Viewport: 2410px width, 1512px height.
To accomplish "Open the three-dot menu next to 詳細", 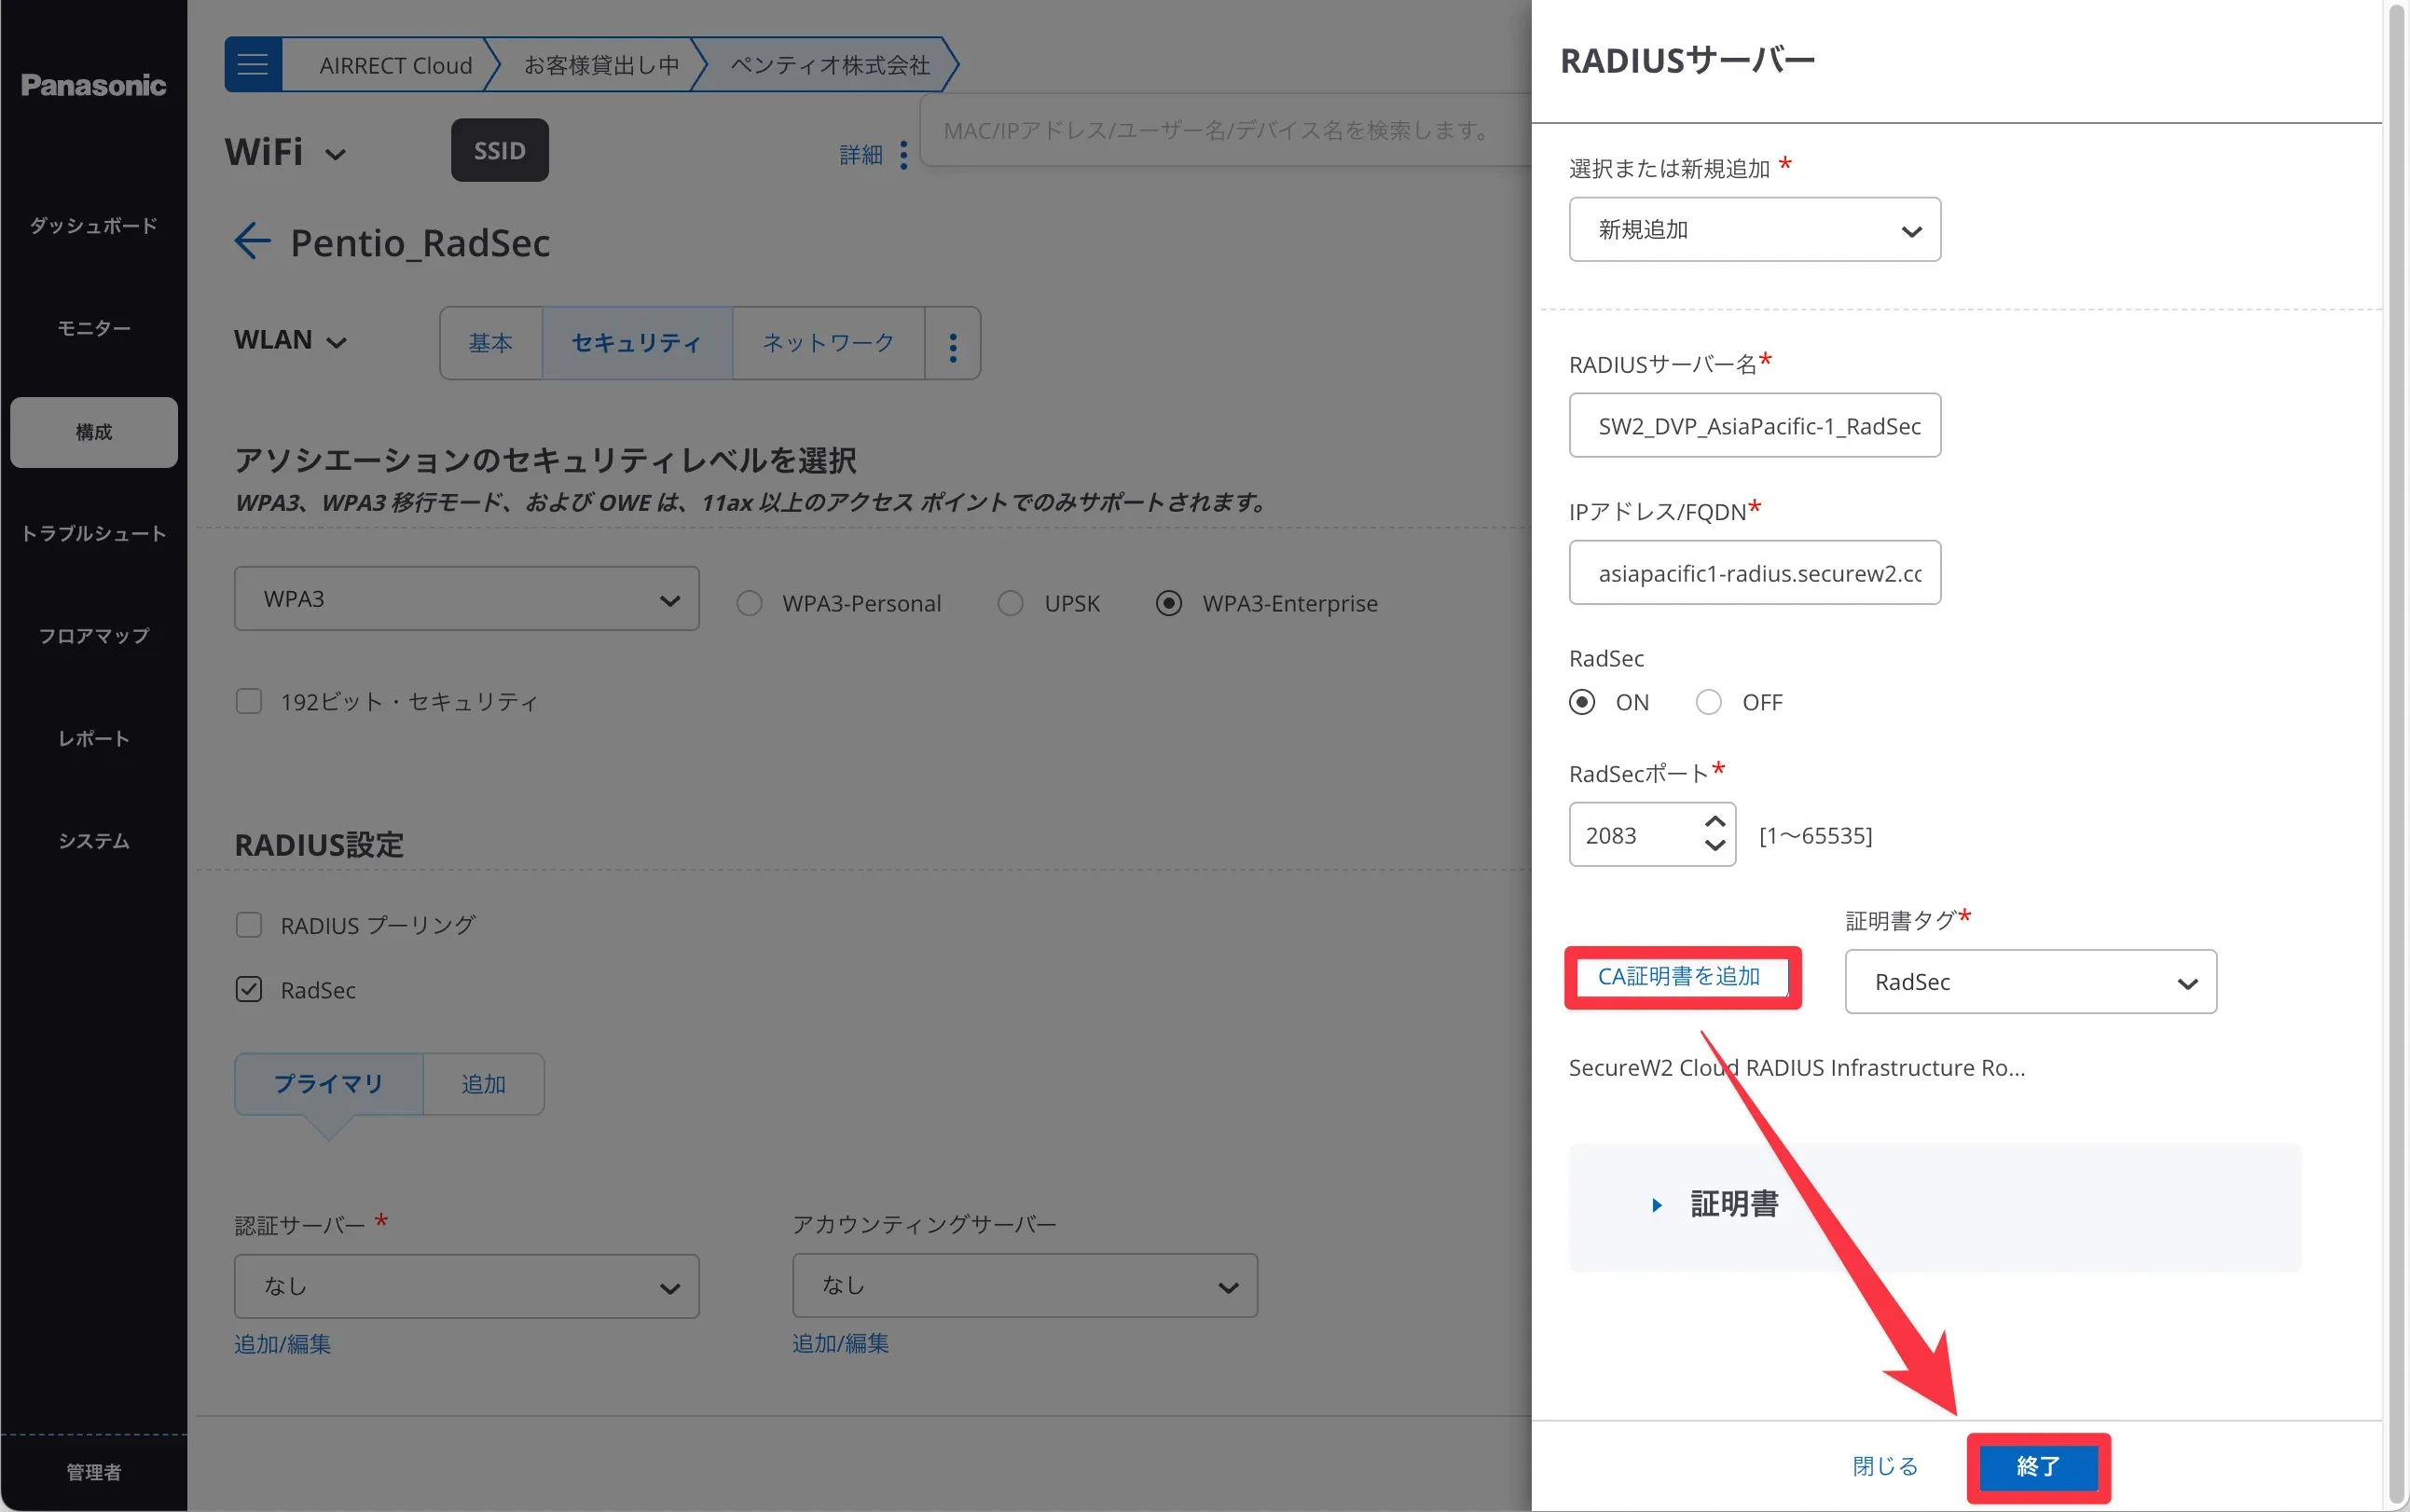I will click(x=903, y=155).
